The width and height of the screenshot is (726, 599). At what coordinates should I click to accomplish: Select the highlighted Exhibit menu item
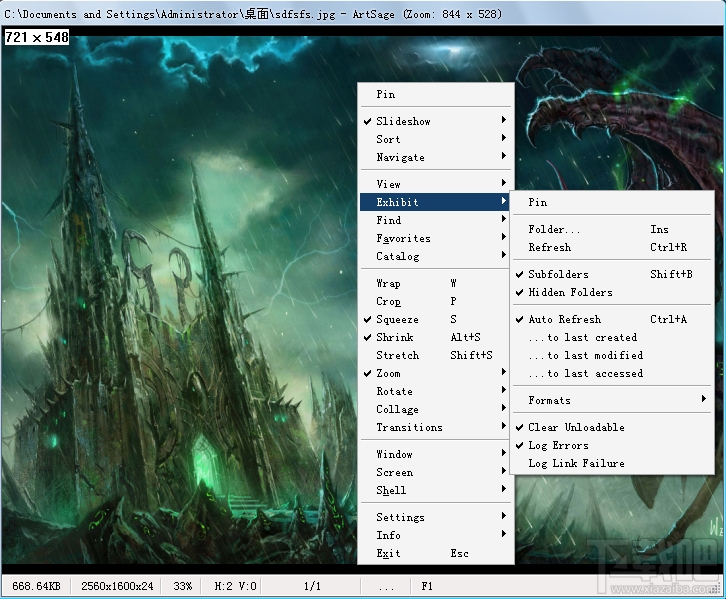tap(436, 202)
